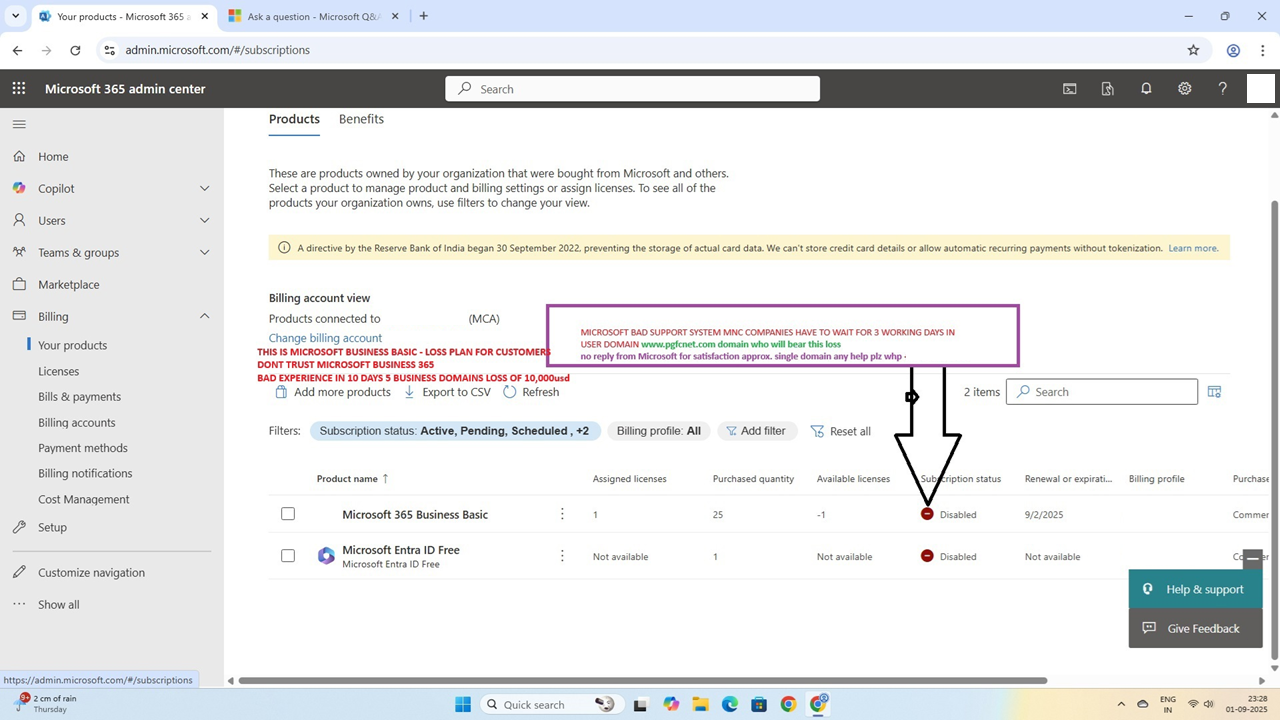The height and width of the screenshot is (720, 1280).
Task: Open Copilot from the taskbar
Action: pyautogui.click(x=670, y=704)
